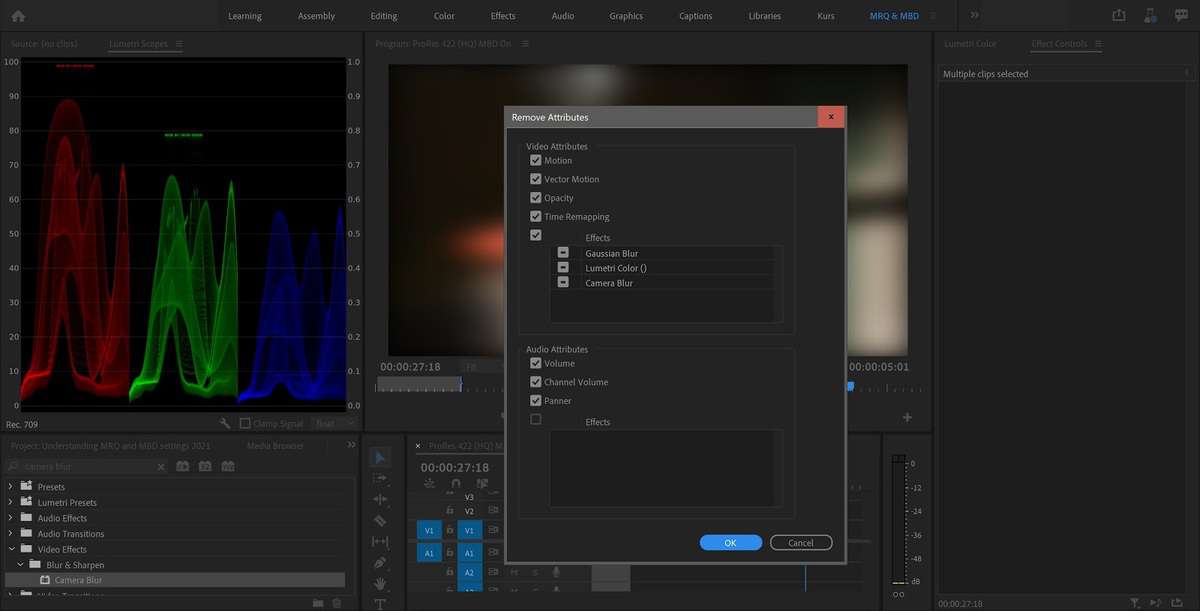
Task: Select the Hand tool
Action: (x=380, y=583)
